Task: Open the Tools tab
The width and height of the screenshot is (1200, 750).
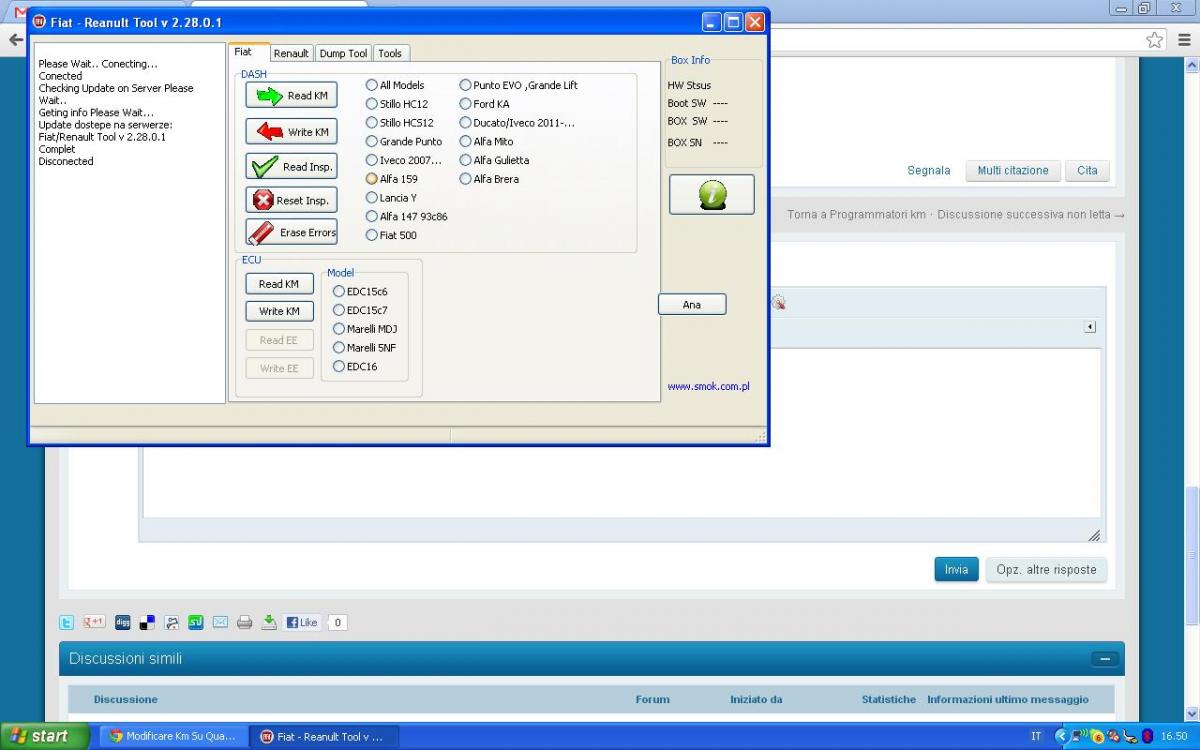Action: tap(390, 53)
